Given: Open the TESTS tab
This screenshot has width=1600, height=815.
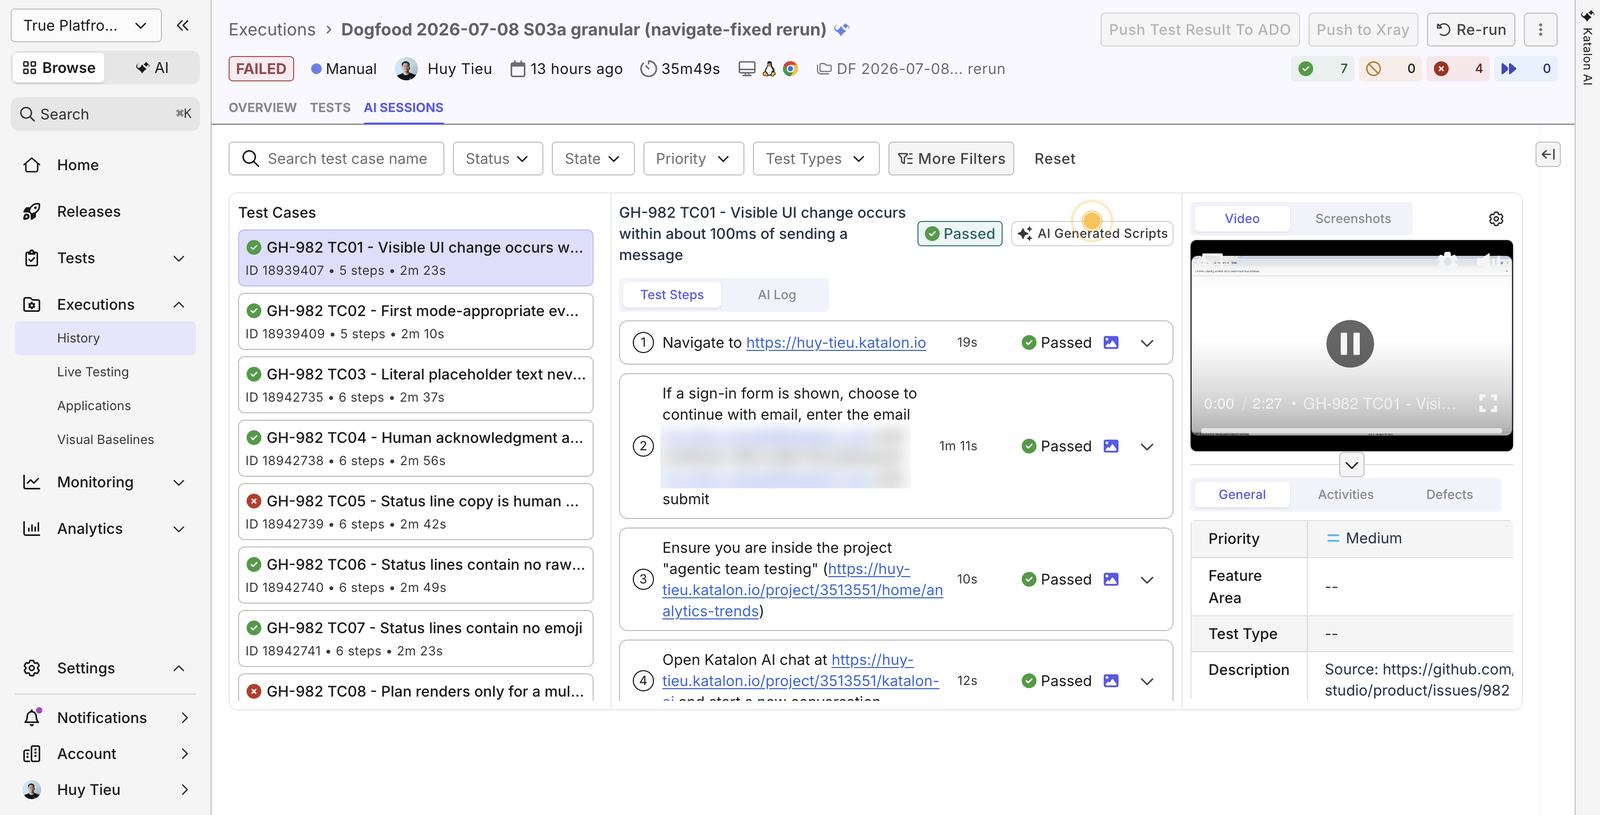Looking at the screenshot, I should coord(330,107).
